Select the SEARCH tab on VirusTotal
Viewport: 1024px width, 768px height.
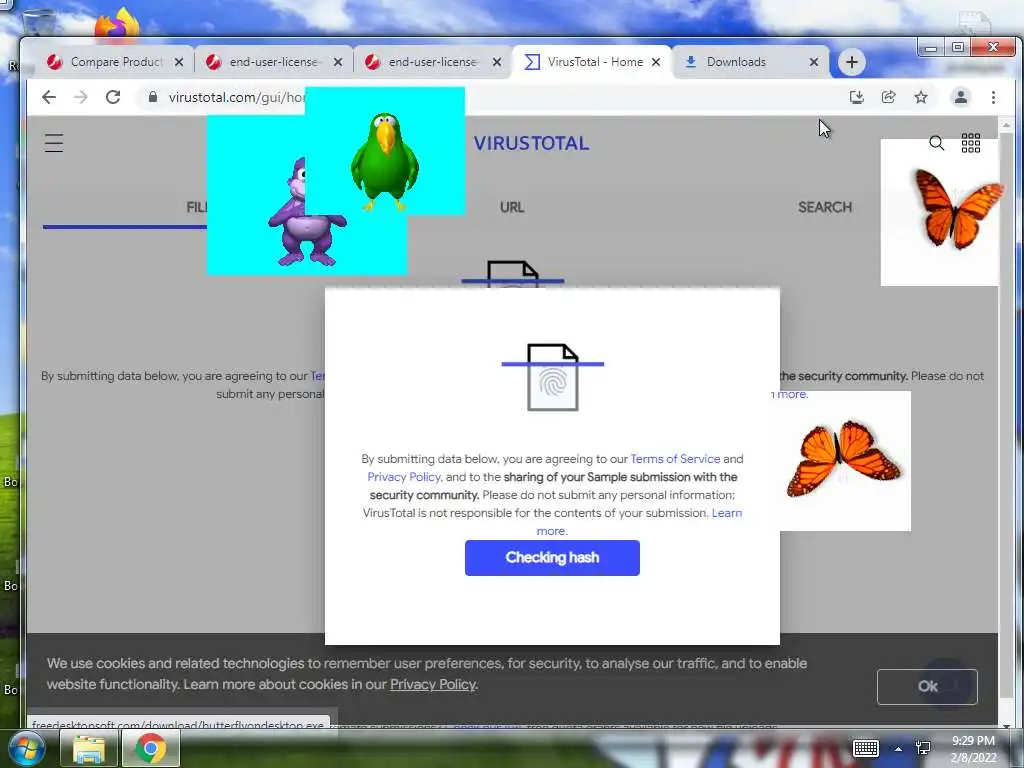[825, 208]
